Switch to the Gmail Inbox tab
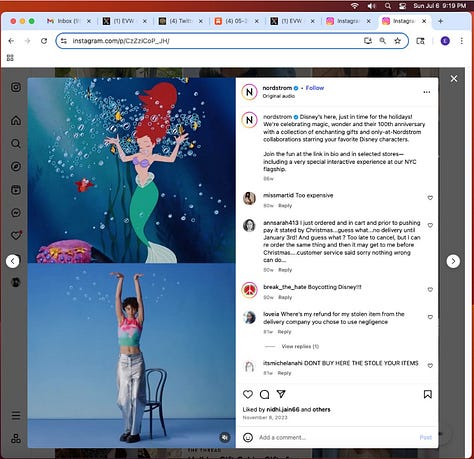 [69, 21]
